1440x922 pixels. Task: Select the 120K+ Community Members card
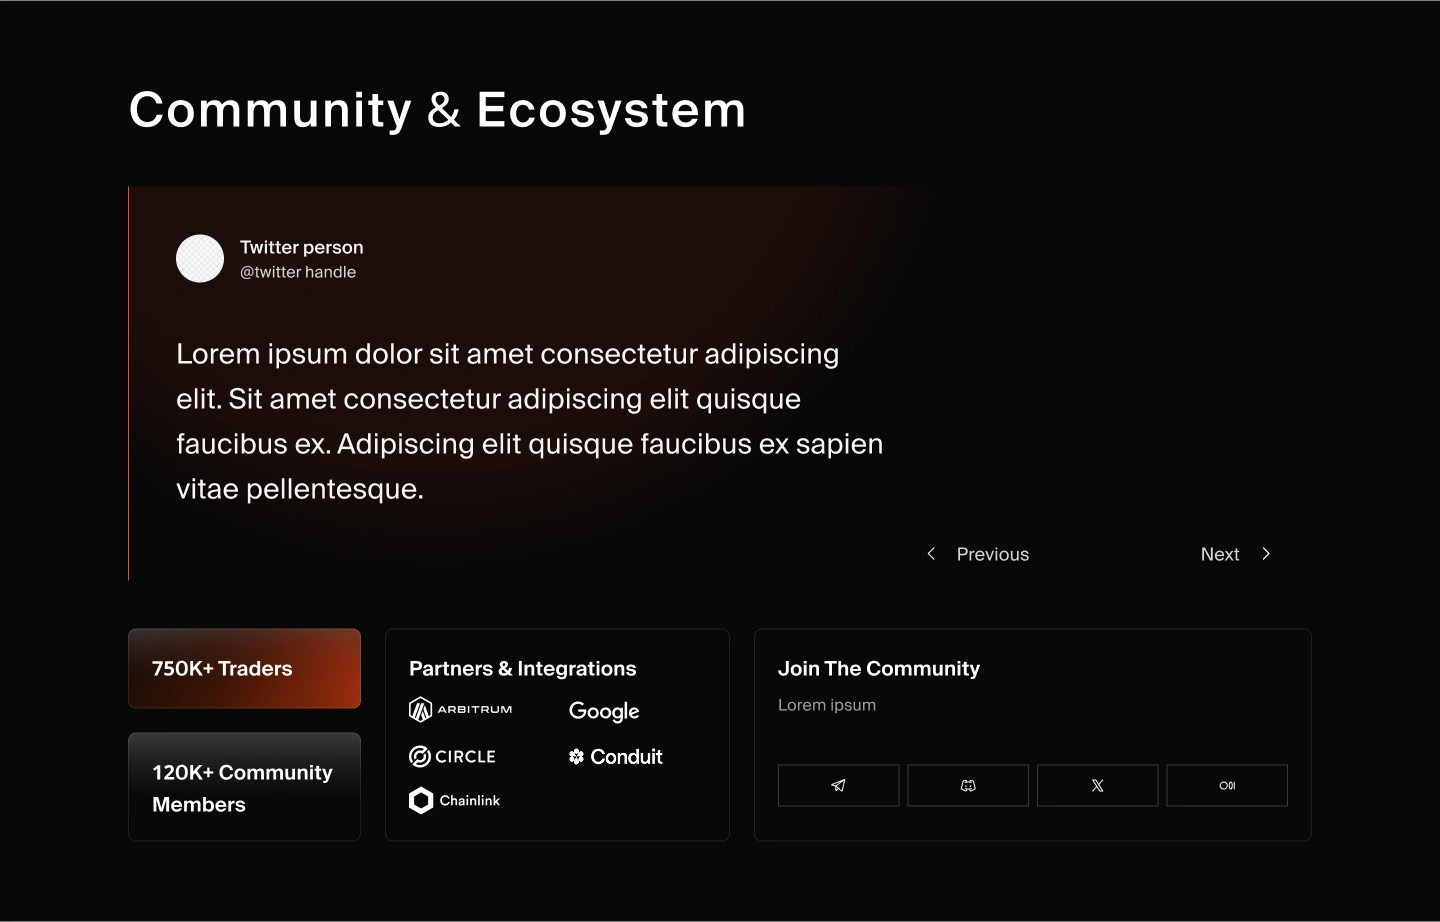(244, 787)
